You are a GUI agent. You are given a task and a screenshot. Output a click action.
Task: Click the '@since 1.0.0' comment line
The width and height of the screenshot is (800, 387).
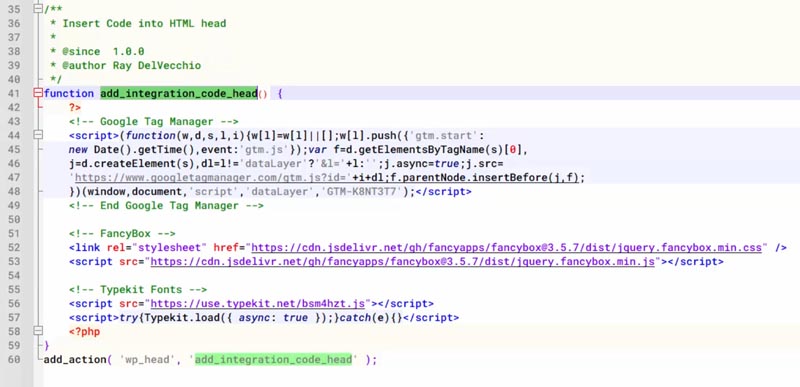(x=103, y=51)
